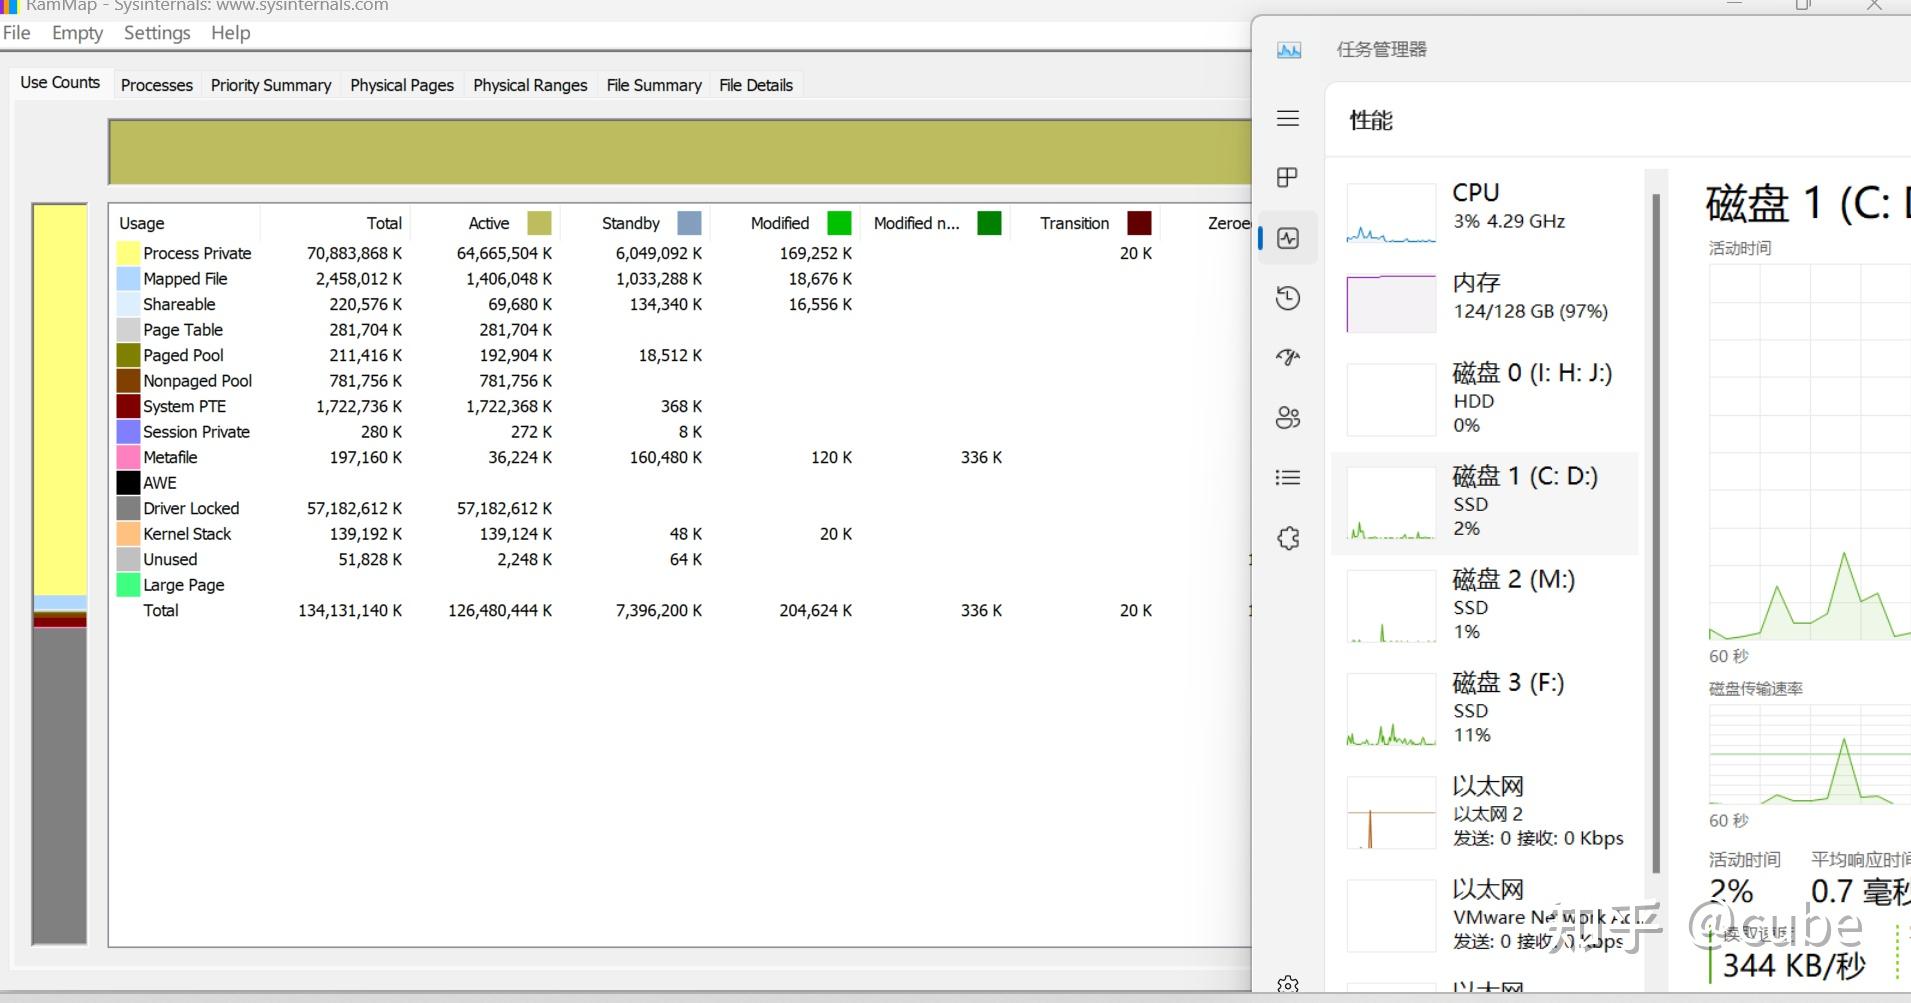Switch to Use Counts tab
Viewport: 1911px width, 1003px height.
(60, 83)
